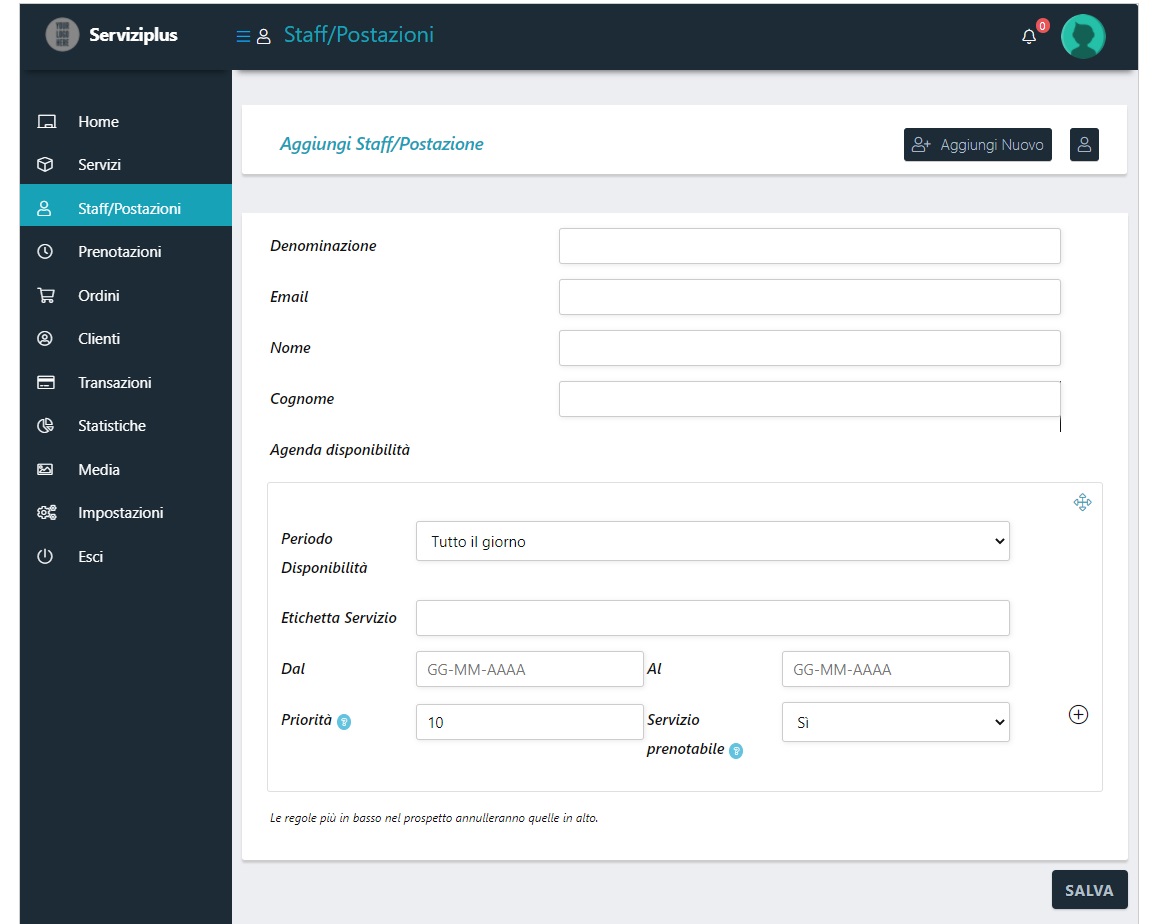The image size is (1154, 924).
Task: Select Statistiche in the sidebar menu
Action: click(x=112, y=426)
